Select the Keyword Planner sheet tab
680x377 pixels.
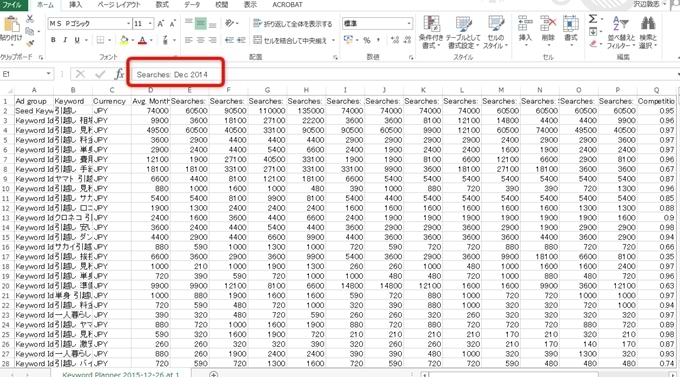click(x=121, y=374)
